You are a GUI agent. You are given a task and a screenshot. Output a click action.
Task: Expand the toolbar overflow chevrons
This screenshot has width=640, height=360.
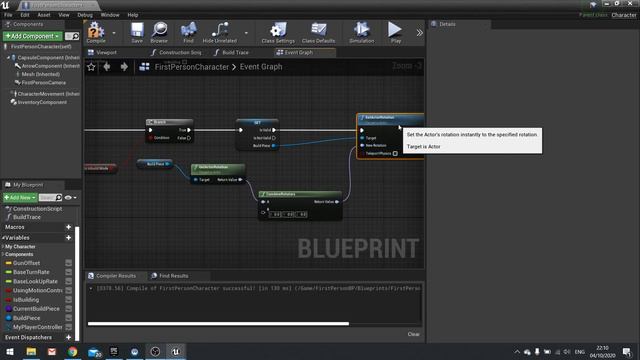click(x=419, y=33)
